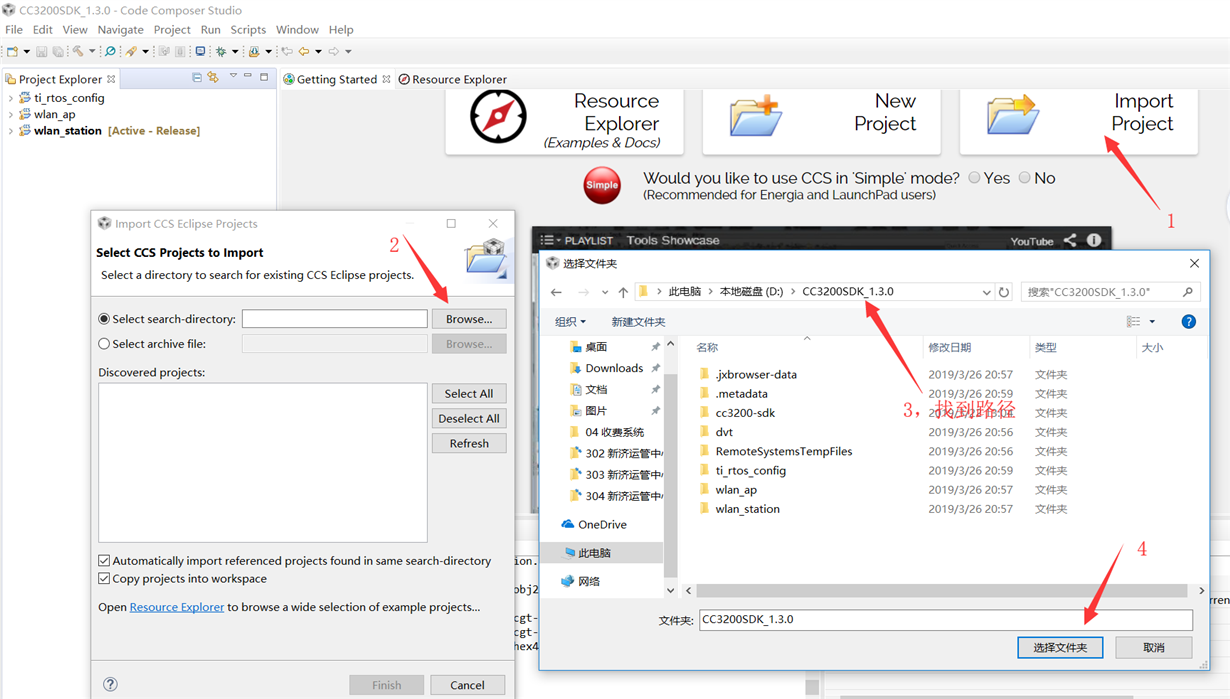Screen dimensions: 1230x699
Task: Open the view options dropdown in folder dialog
Action: click(x=1152, y=321)
